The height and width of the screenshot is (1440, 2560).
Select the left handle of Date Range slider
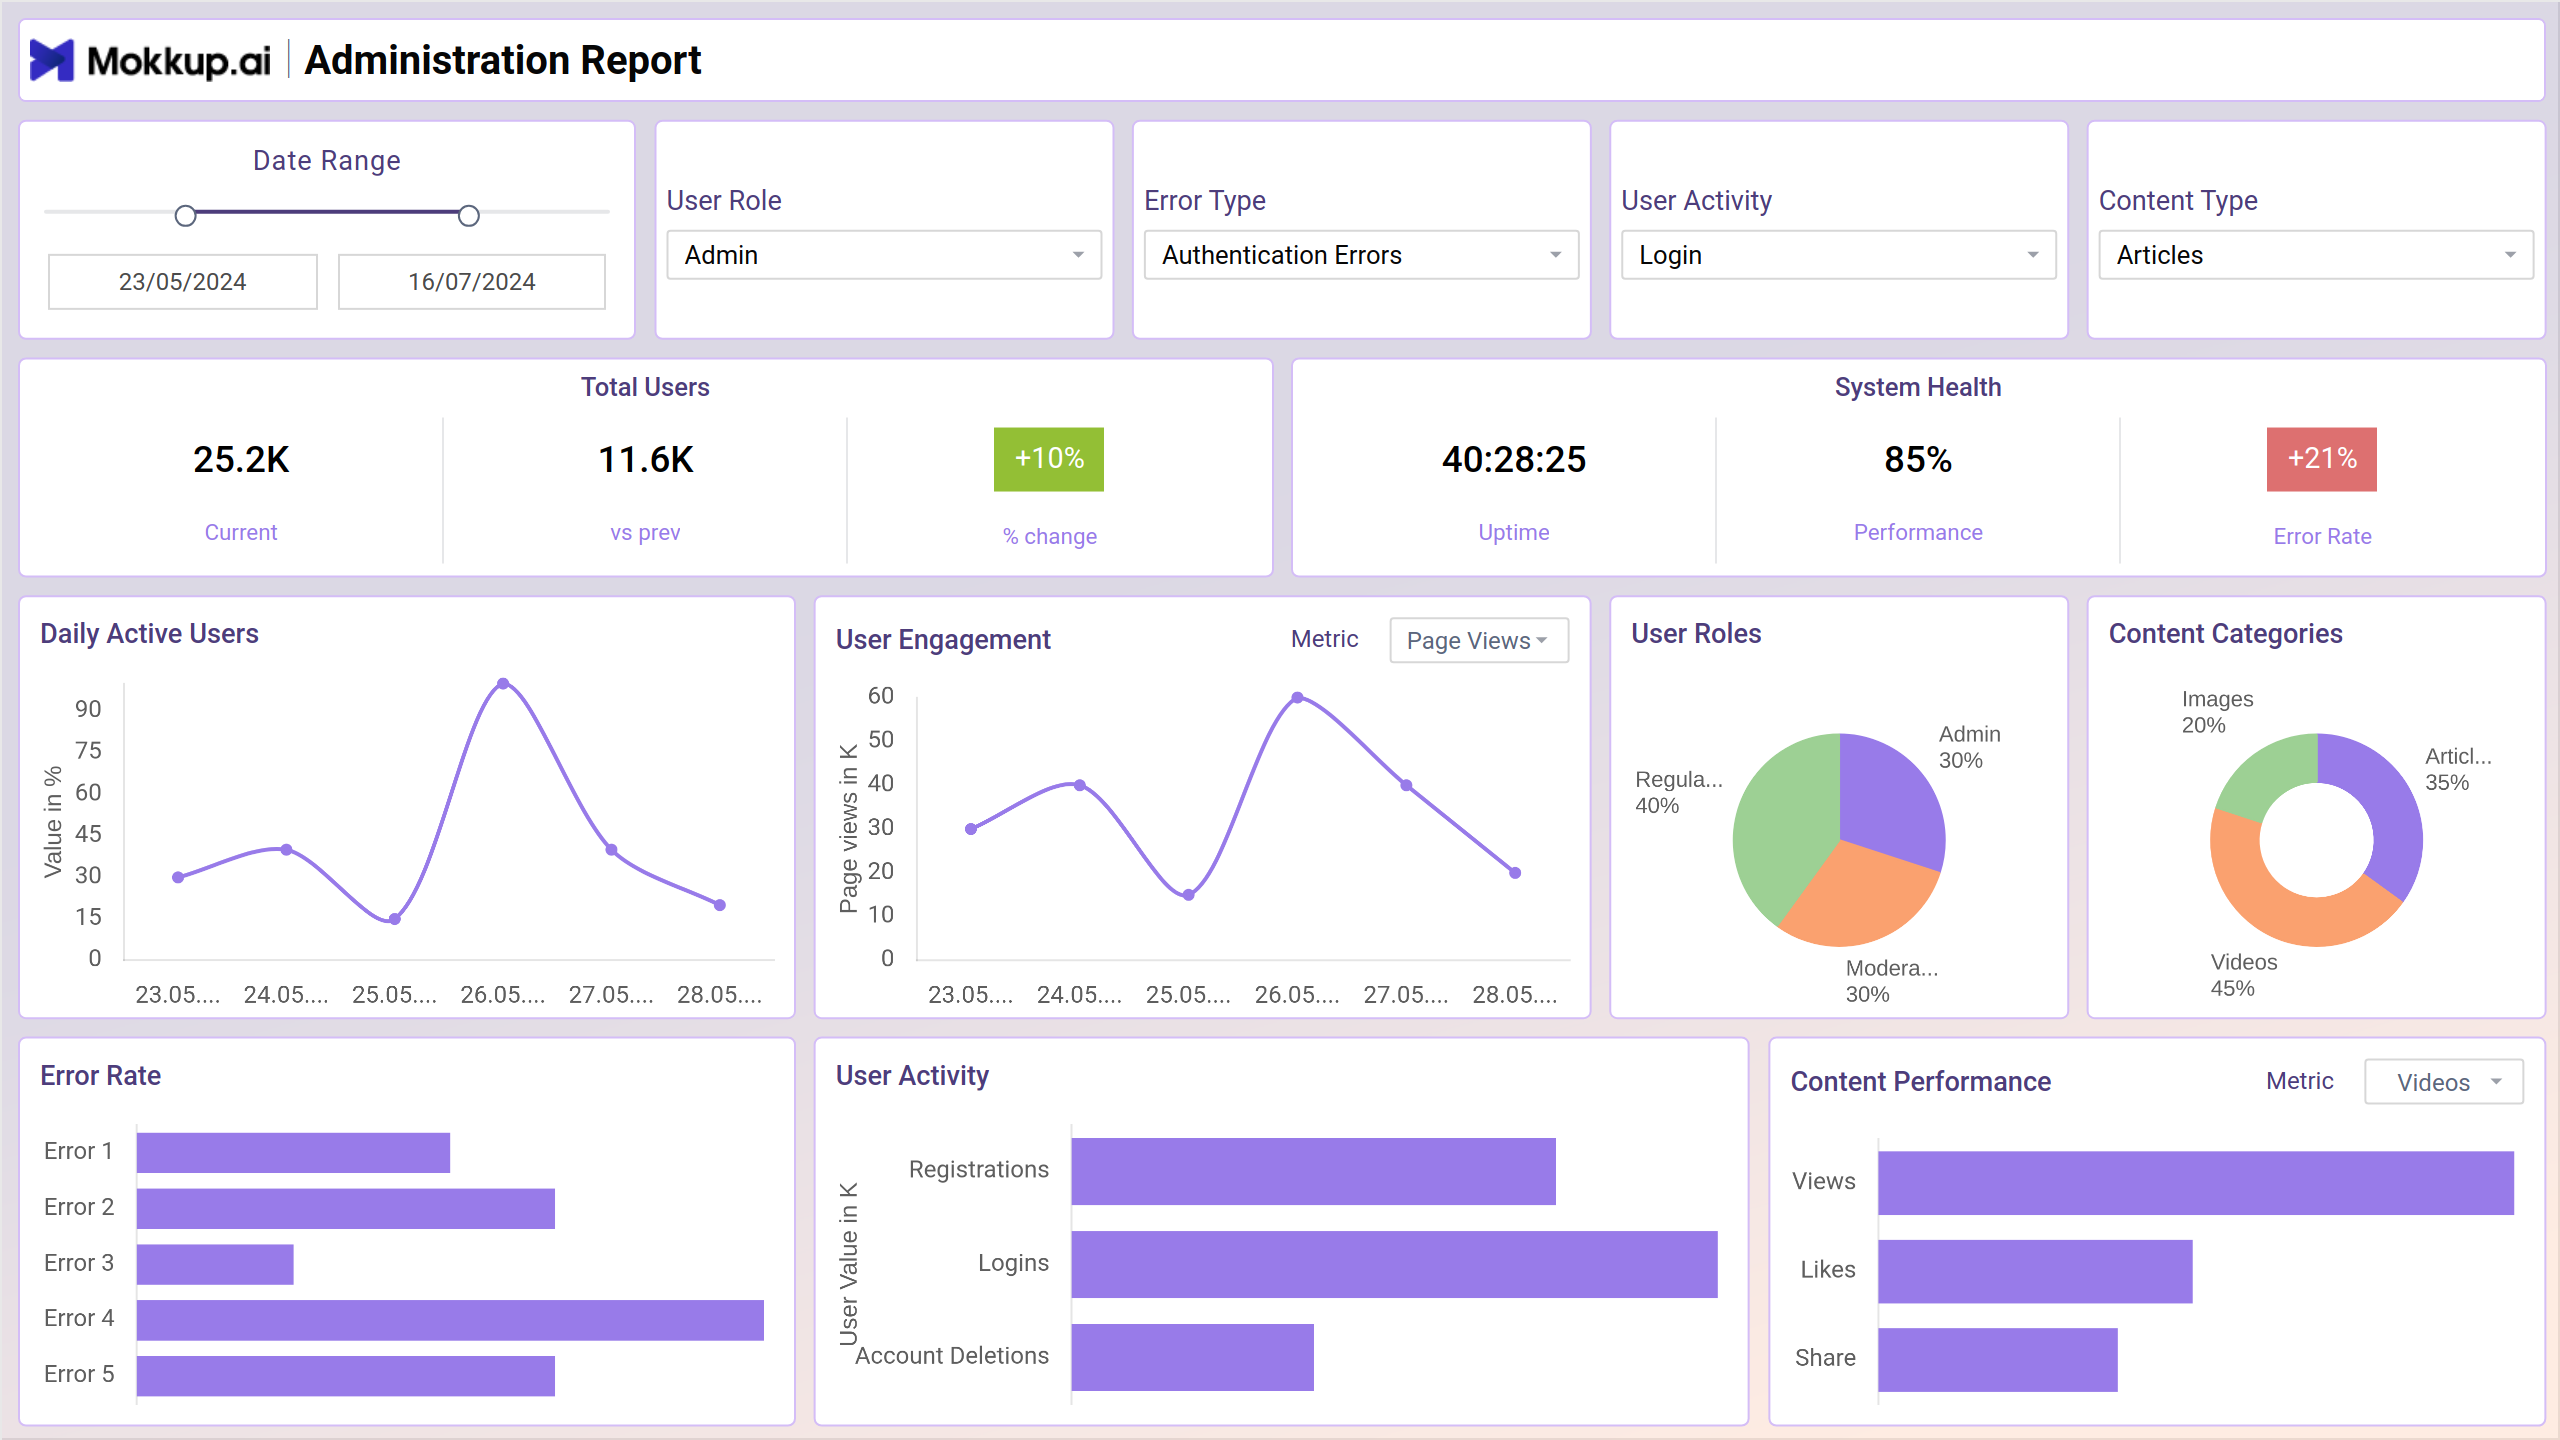[x=185, y=216]
